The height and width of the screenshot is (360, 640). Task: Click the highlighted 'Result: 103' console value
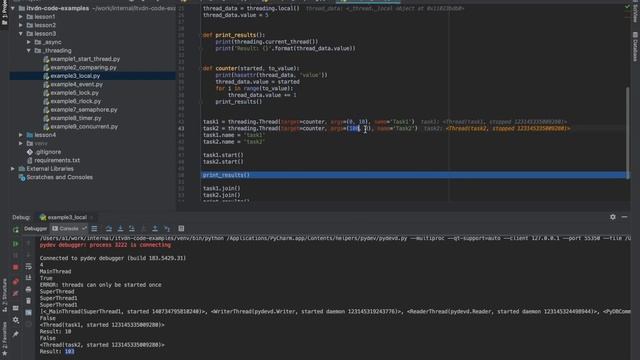pos(69,351)
